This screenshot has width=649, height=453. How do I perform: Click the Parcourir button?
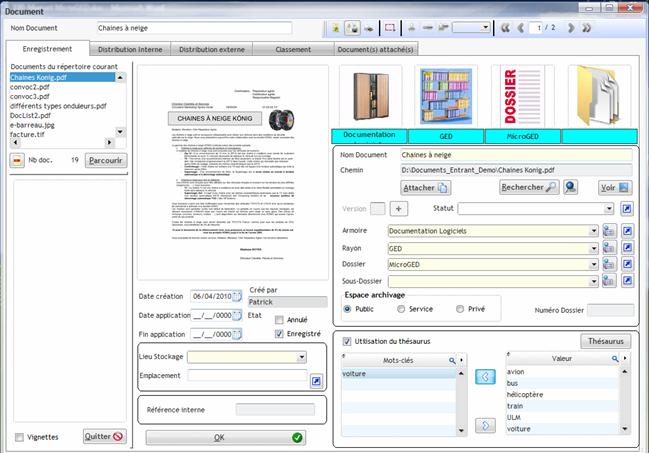click(104, 159)
